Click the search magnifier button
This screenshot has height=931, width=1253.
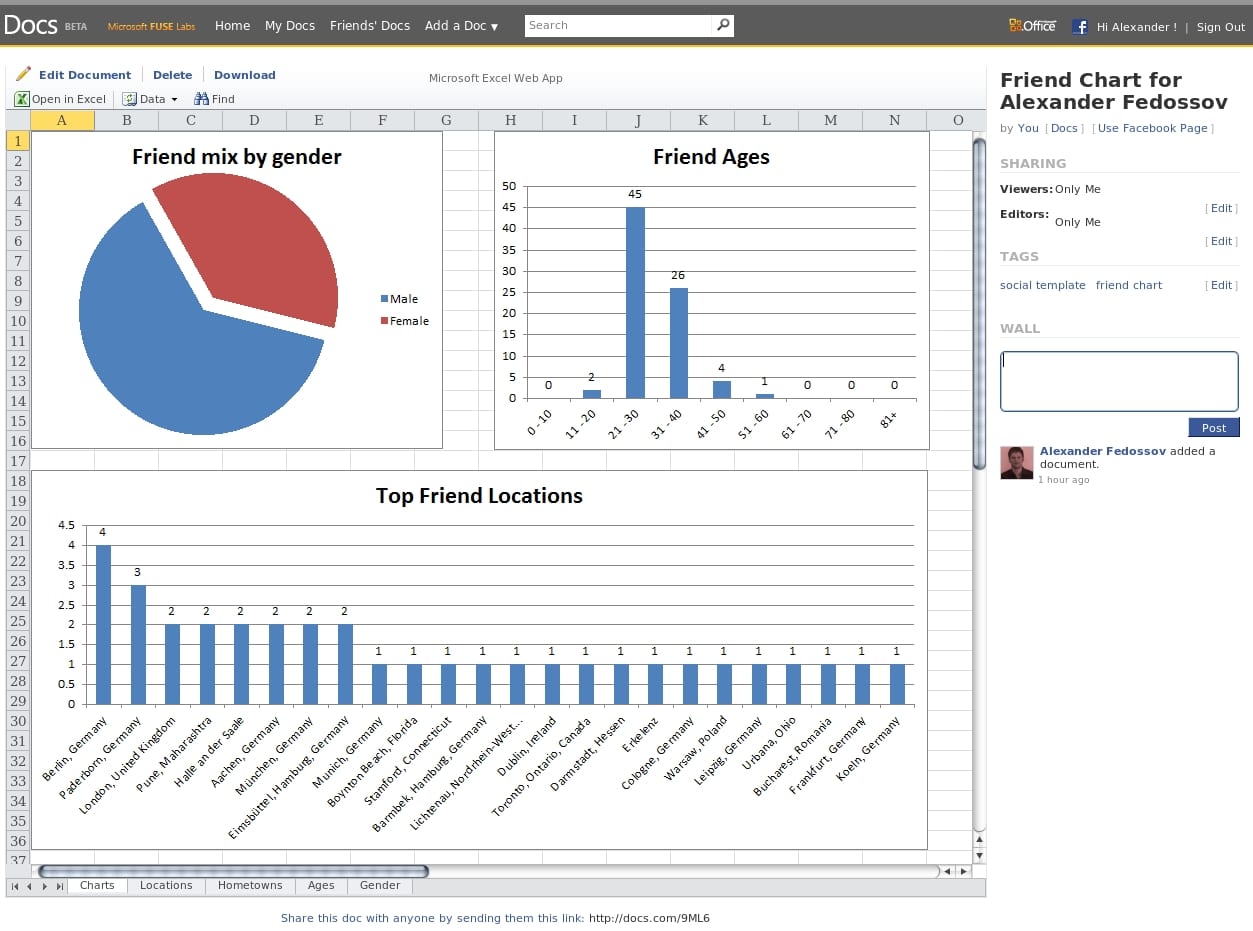[x=723, y=25]
